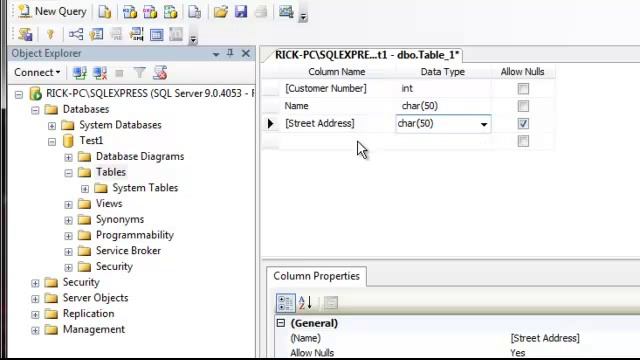The width and height of the screenshot is (640, 360).
Task: Save the table with the floppy disk icon
Action: (x=241, y=12)
